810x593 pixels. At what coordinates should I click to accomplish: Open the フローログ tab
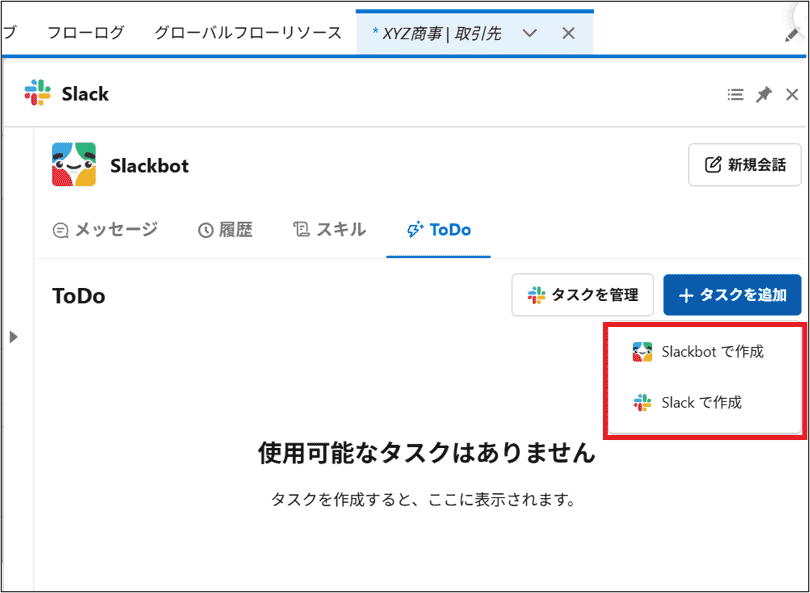click(86, 33)
